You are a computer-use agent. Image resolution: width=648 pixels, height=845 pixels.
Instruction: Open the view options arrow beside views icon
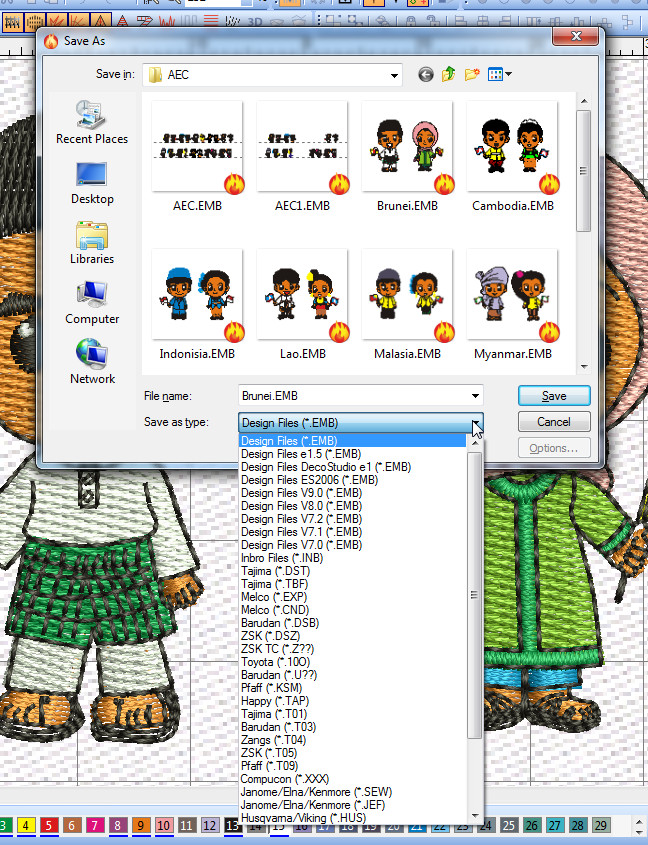pos(508,74)
